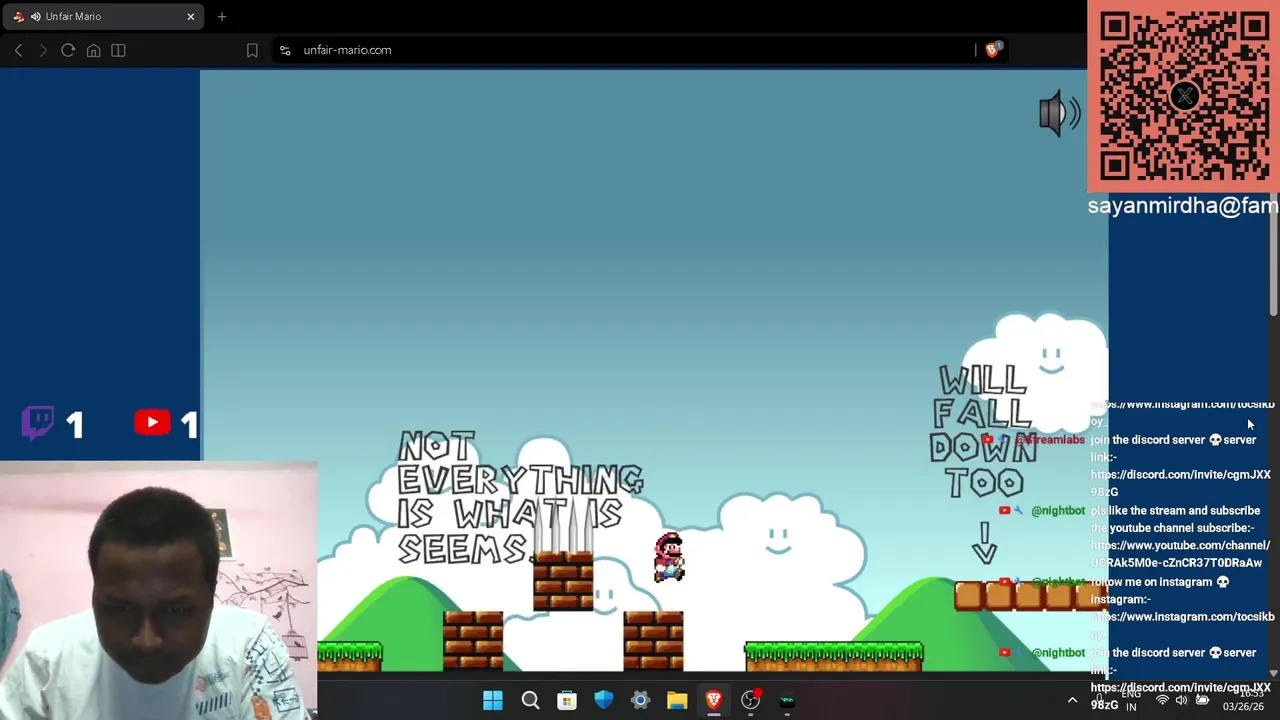Click the "WILL FALL DOWN TOO" game text
Image resolution: width=1280 pixels, height=720 pixels.
983,431
